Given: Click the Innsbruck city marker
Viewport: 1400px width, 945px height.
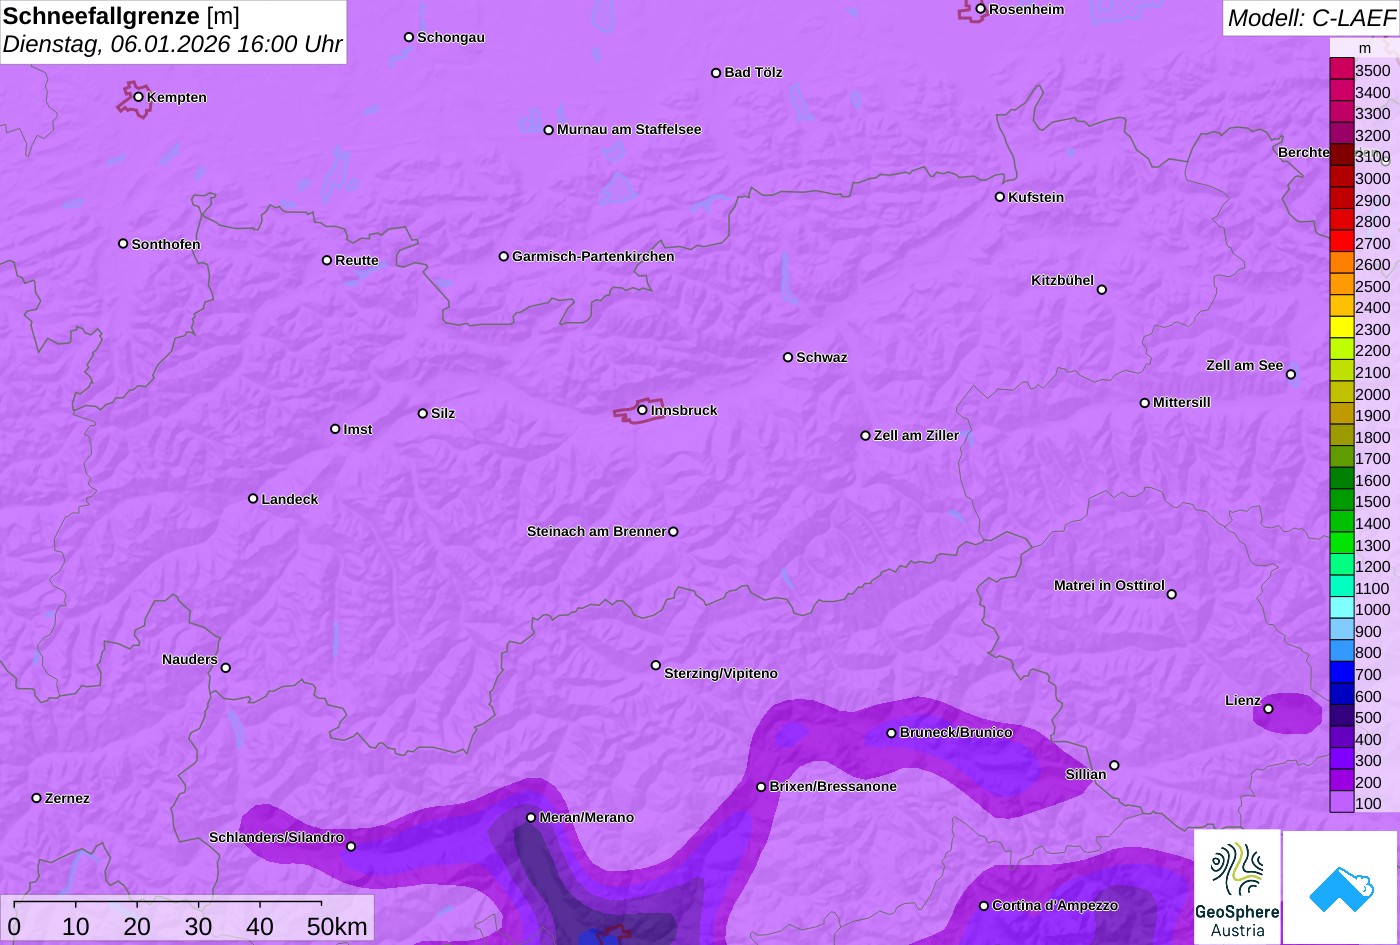Looking at the screenshot, I should [642, 410].
